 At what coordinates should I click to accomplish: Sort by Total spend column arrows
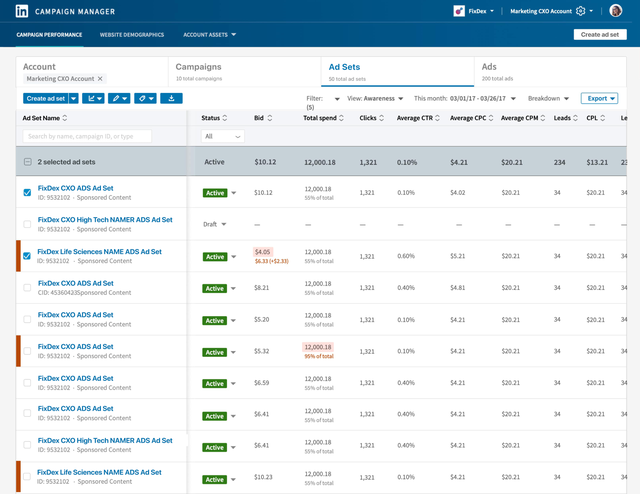[341, 118]
